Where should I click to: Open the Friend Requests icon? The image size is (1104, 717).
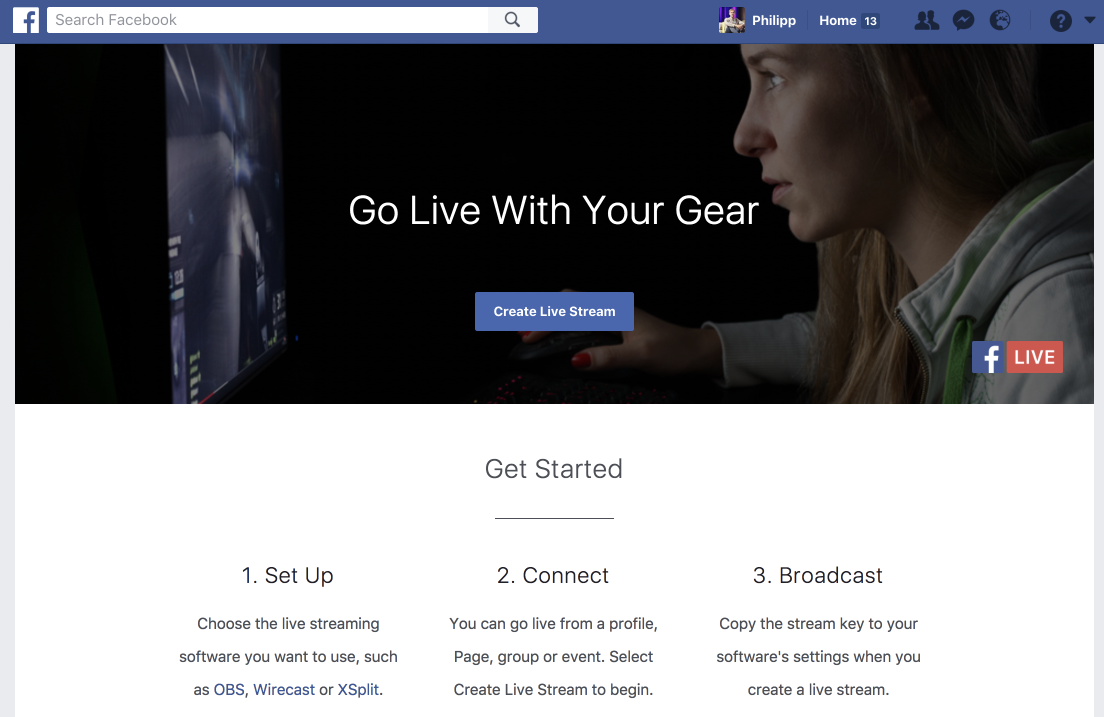[x=927, y=20]
